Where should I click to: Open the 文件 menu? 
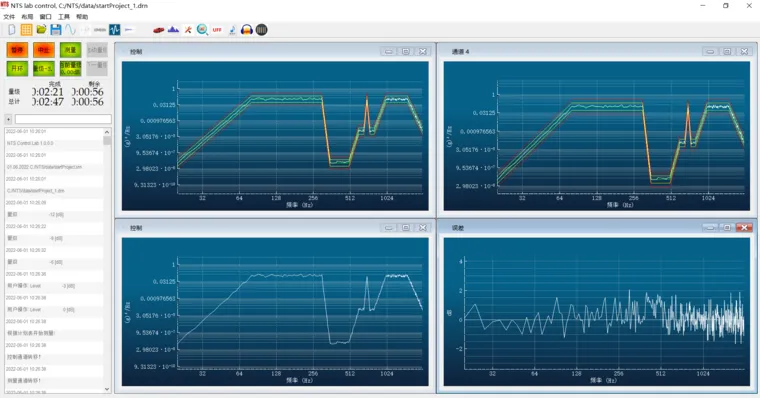[9, 17]
